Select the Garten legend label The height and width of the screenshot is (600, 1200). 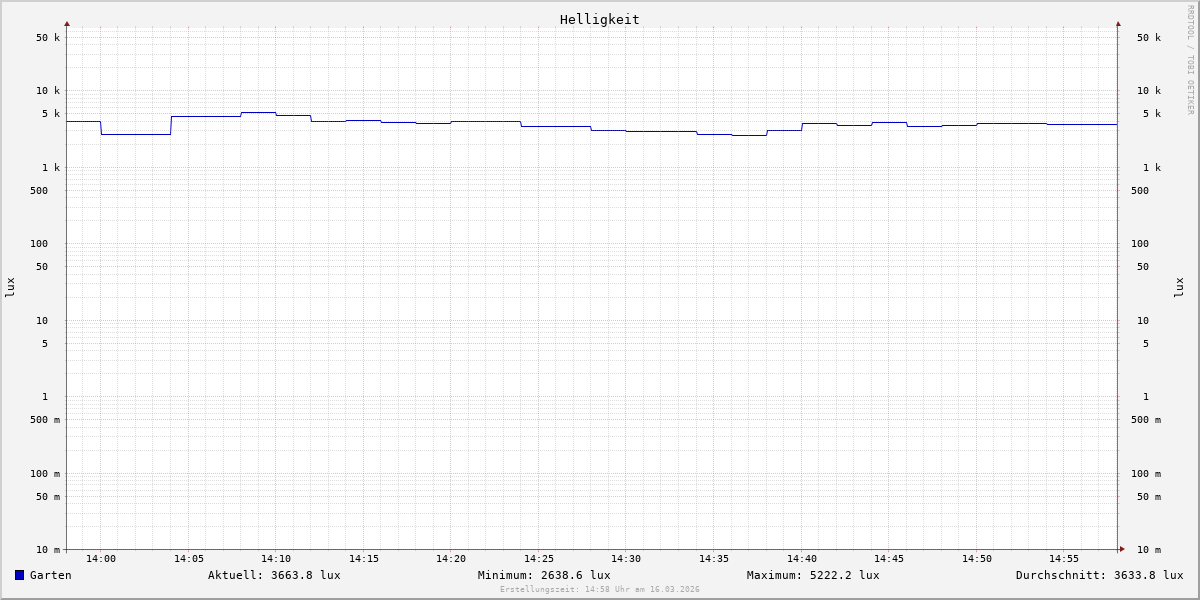coord(50,575)
